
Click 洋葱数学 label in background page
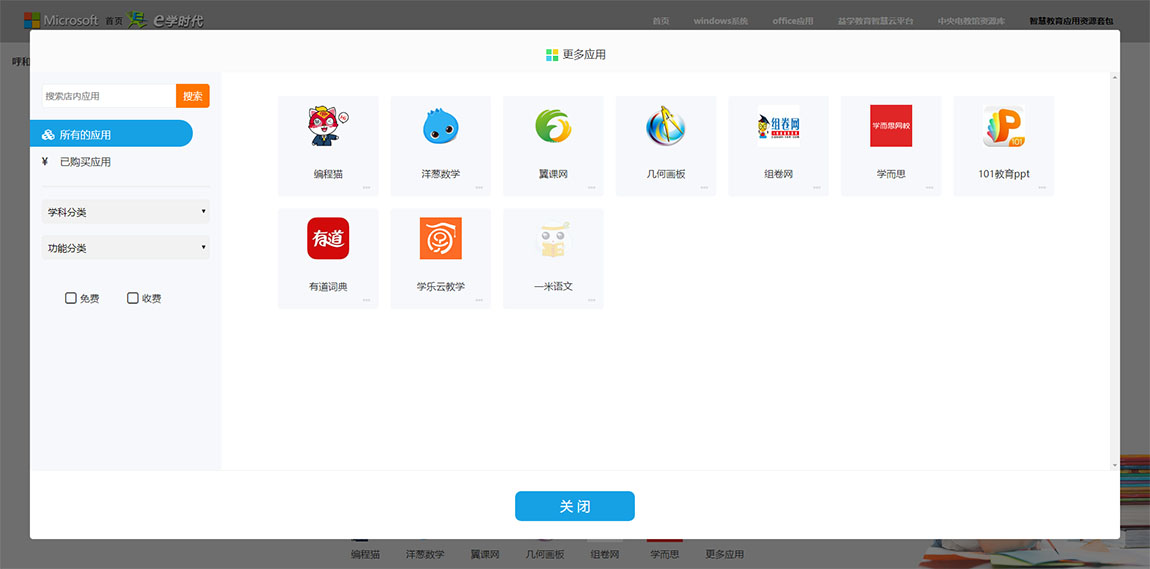425,555
